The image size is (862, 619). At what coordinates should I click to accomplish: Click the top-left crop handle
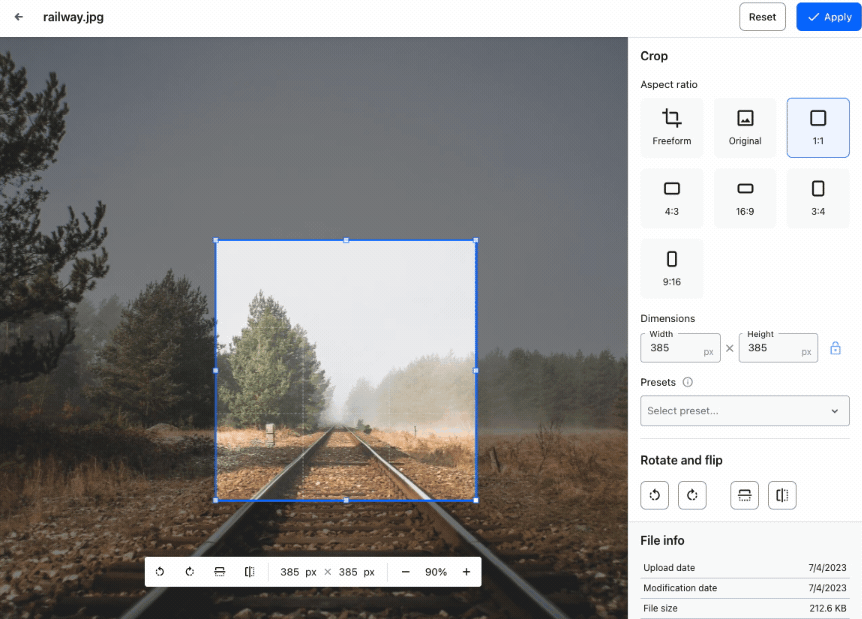pyautogui.click(x=216, y=240)
